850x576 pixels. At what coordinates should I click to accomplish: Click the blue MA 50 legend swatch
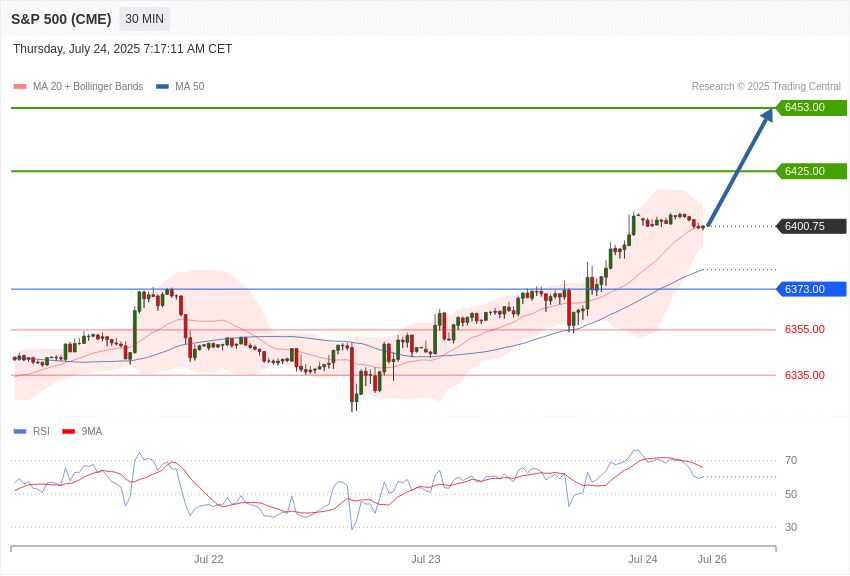point(162,87)
